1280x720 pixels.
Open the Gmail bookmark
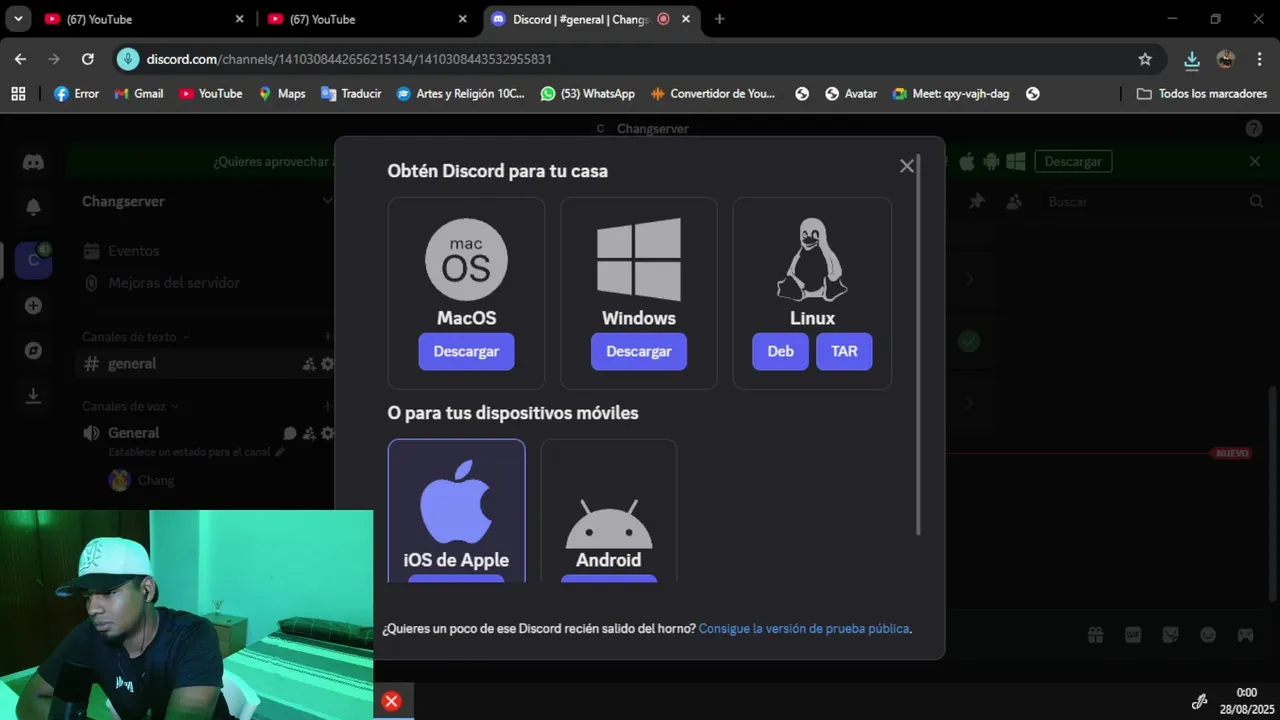pyautogui.click(x=139, y=93)
